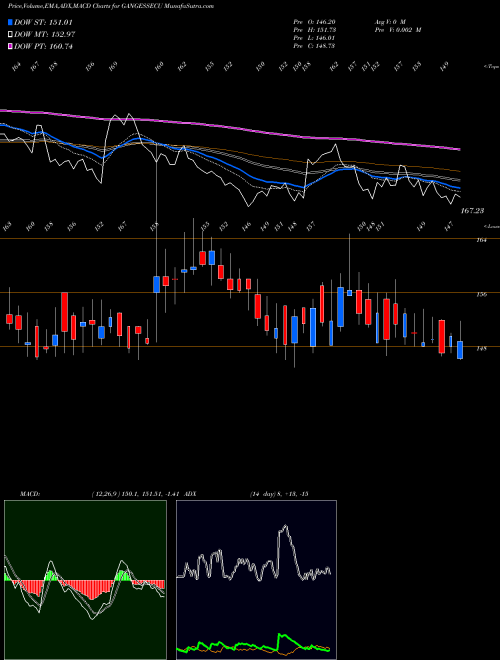Click the 'Pre C: 148.73' value
500x660 pixels.
[x=314, y=46]
